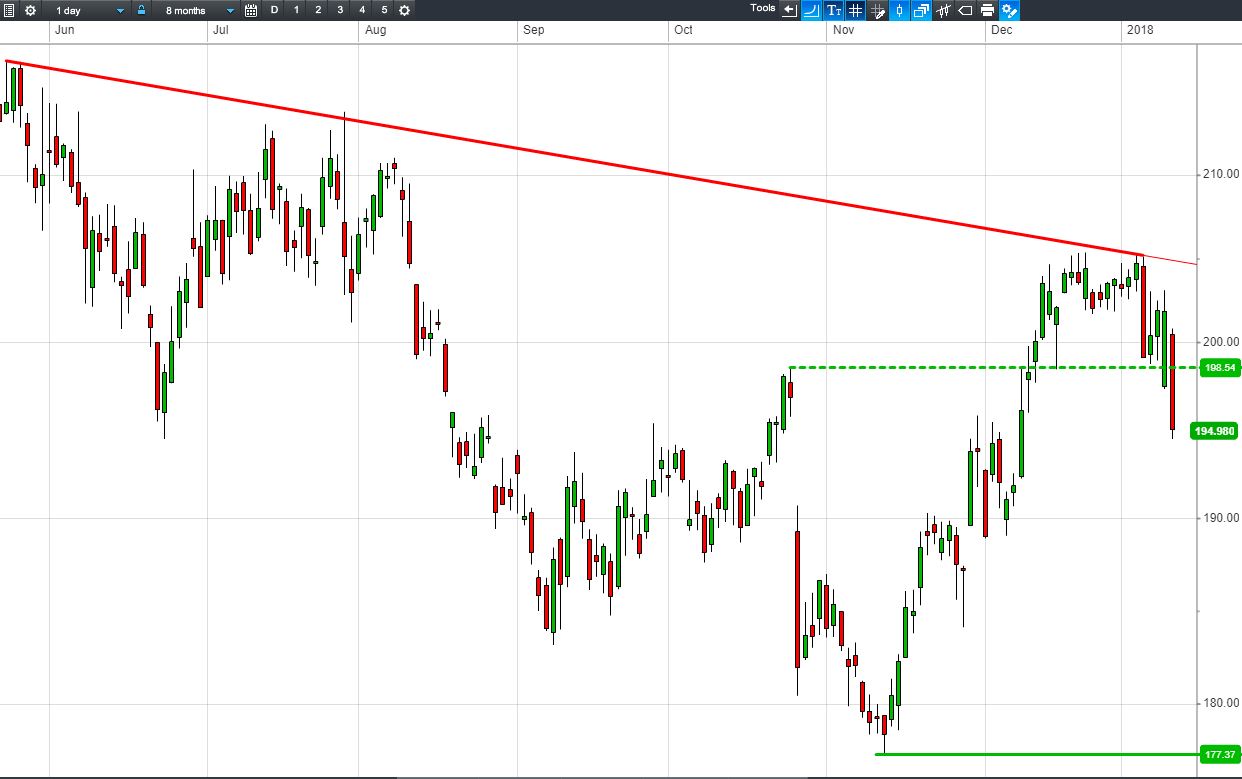This screenshot has width=1242, height=779.
Task: Click the 198.54 price label
Action: [1219, 367]
